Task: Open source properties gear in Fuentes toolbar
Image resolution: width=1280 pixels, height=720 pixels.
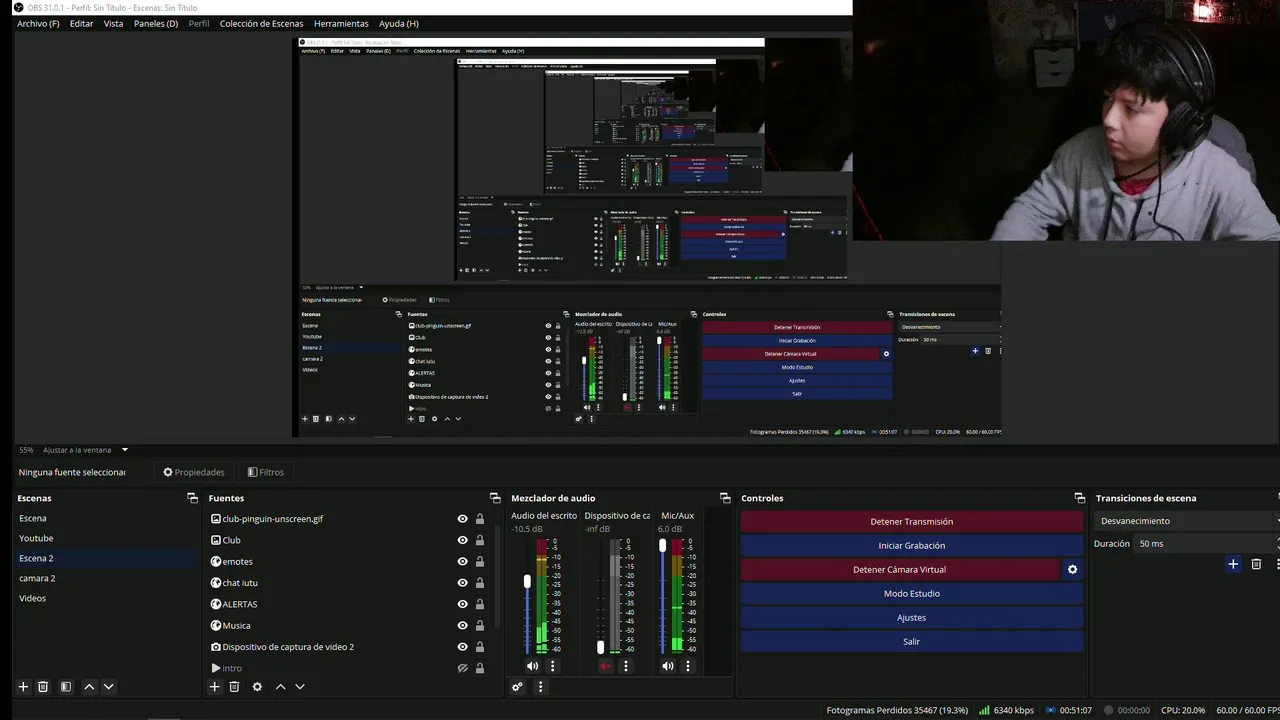Action: point(257,687)
